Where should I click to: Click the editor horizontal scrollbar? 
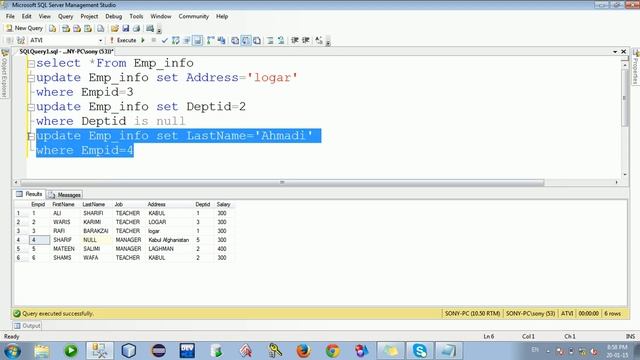tap(282, 182)
